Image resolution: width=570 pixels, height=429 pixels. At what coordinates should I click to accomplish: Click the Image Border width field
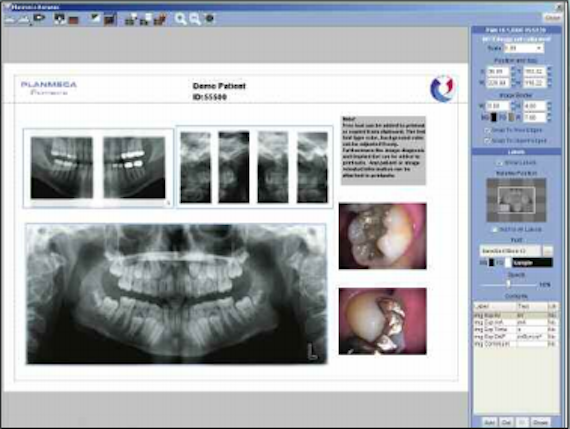tap(498, 106)
